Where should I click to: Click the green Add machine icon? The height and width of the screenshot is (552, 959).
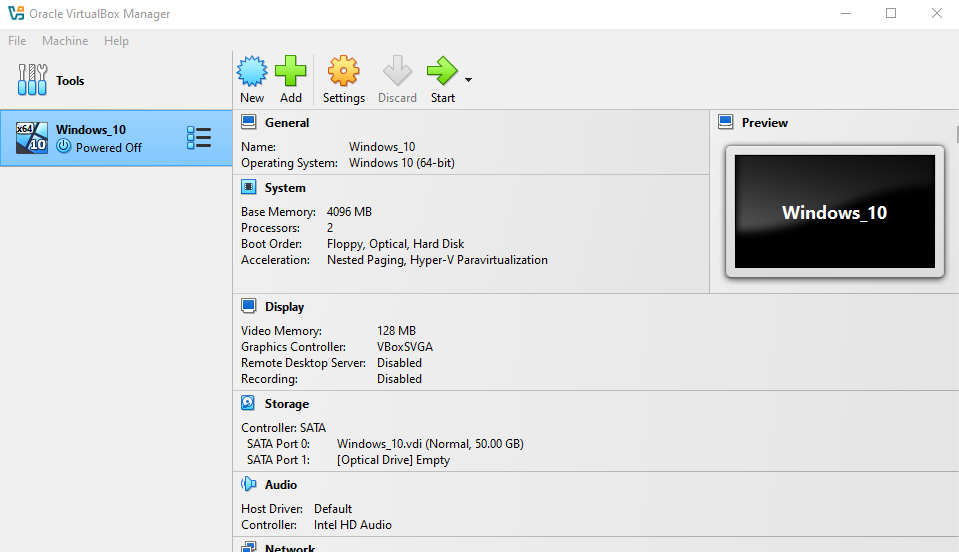290,72
